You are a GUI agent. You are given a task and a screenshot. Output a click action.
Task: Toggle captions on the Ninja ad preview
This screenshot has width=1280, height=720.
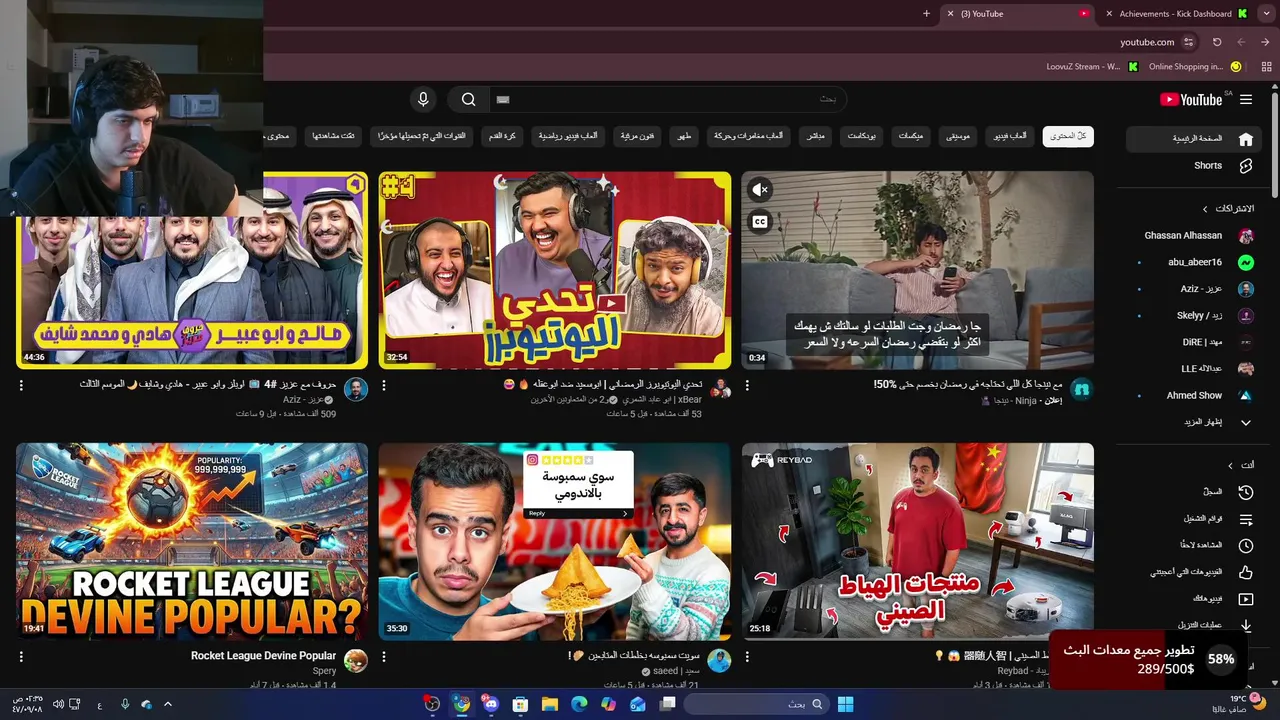coord(760,222)
